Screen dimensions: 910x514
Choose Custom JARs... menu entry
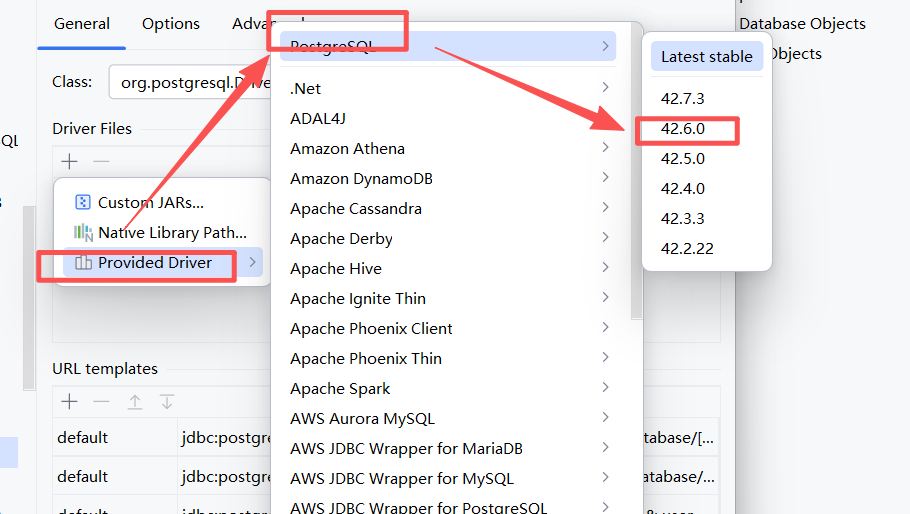click(x=162, y=202)
